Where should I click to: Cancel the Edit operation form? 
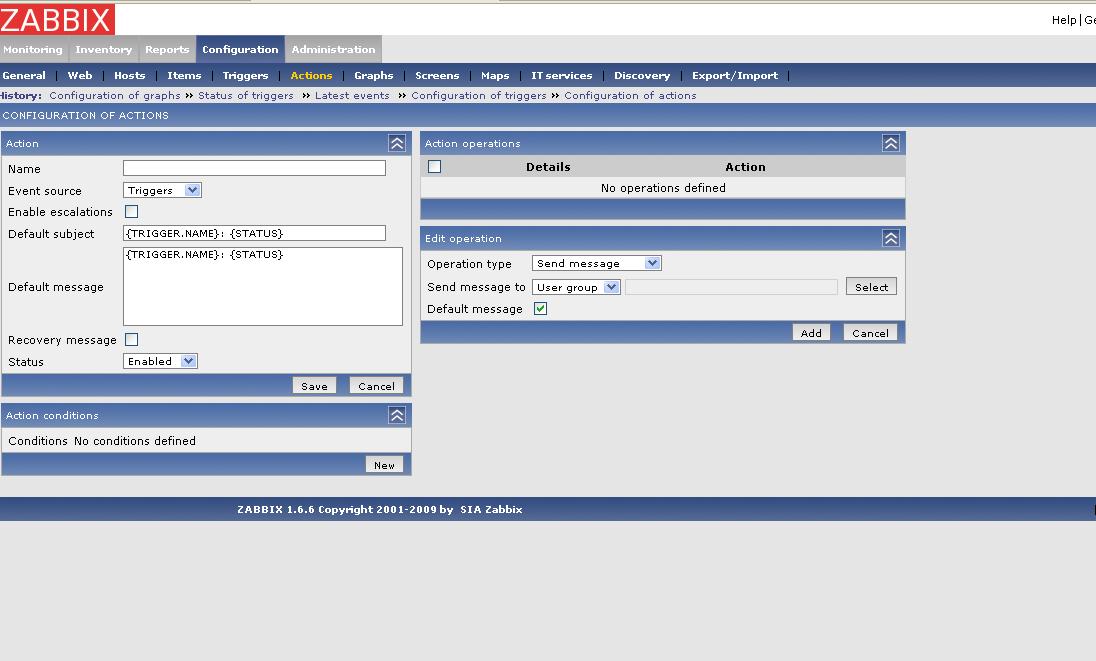coord(870,333)
